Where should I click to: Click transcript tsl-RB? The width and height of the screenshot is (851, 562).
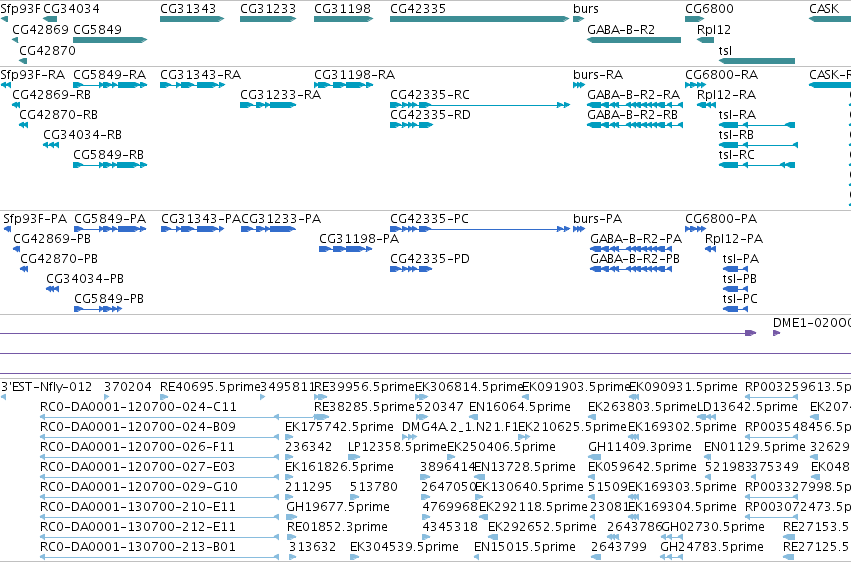click(x=758, y=145)
